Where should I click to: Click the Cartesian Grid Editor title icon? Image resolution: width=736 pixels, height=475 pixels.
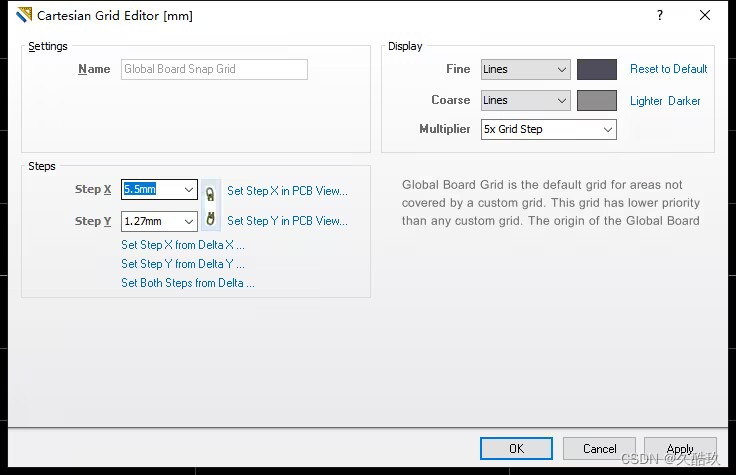coord(24,15)
